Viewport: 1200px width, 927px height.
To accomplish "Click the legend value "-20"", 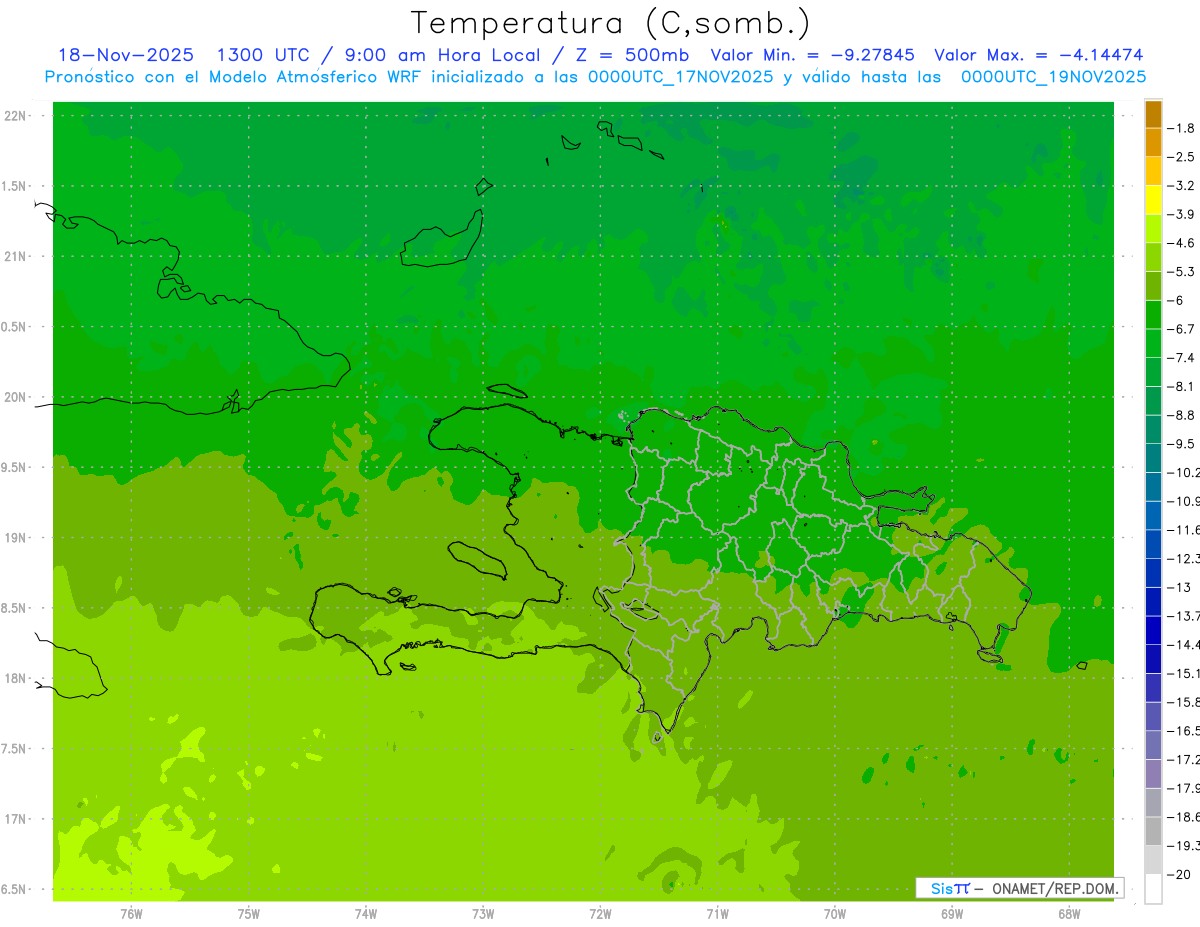I will click(1180, 874).
